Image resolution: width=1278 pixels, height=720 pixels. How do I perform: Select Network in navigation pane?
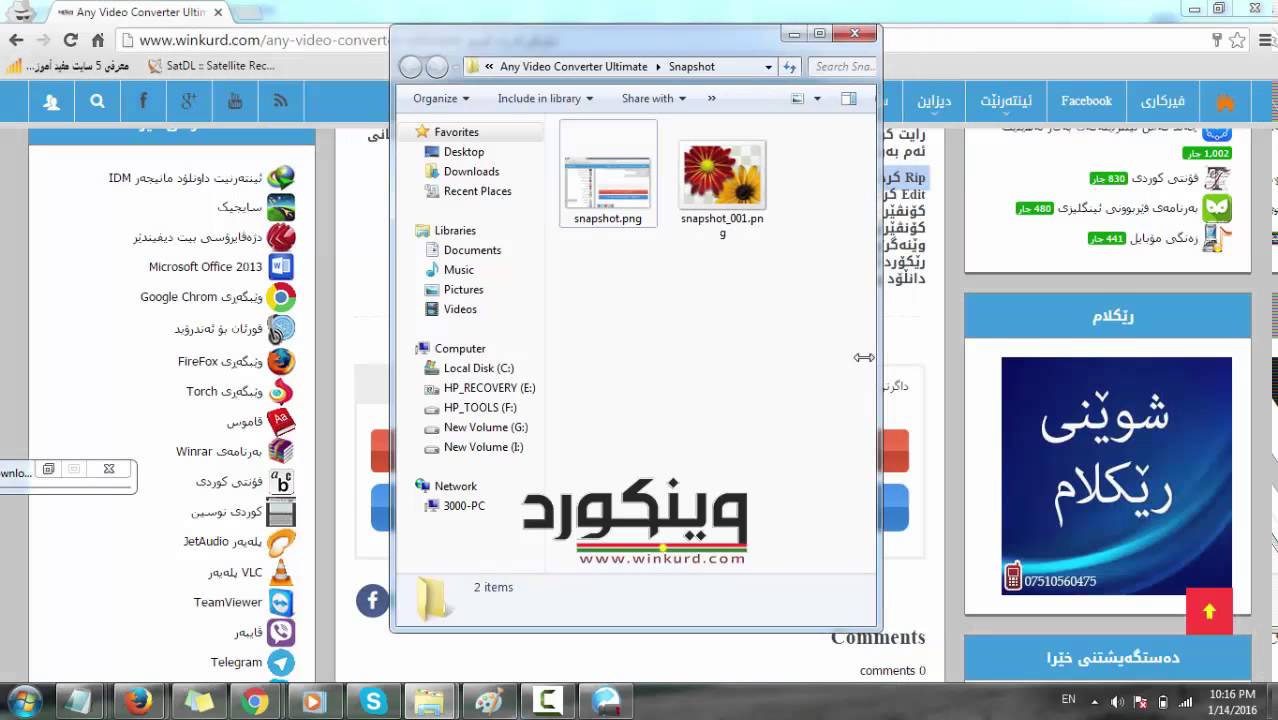(x=455, y=486)
